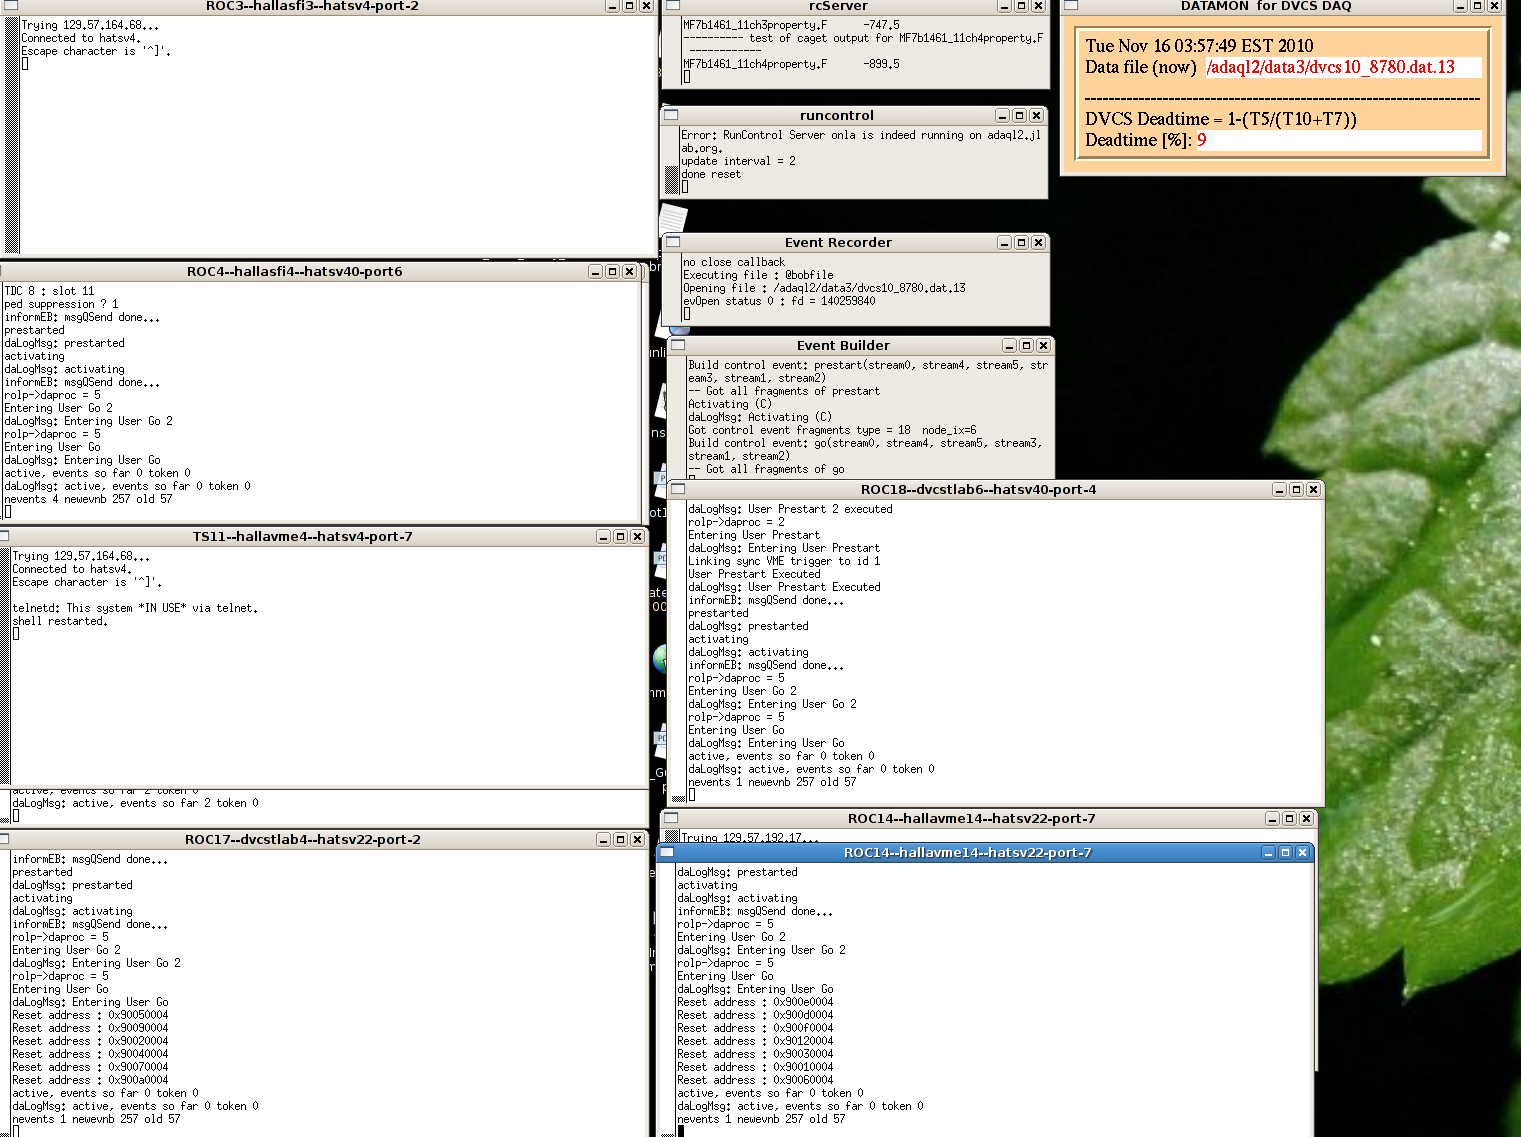This screenshot has height=1137, width=1521.
Task: Click 'Linking sync VME trigger to id 1' in ROC18
Action: (784, 561)
